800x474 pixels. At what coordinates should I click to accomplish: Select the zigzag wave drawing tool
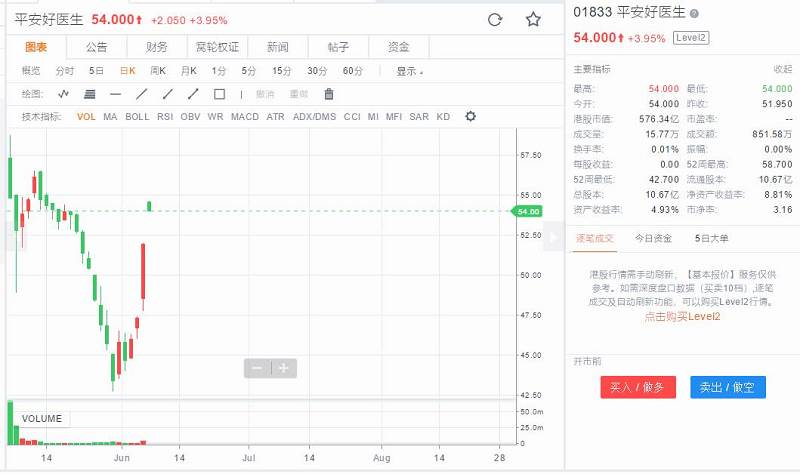[x=64, y=94]
